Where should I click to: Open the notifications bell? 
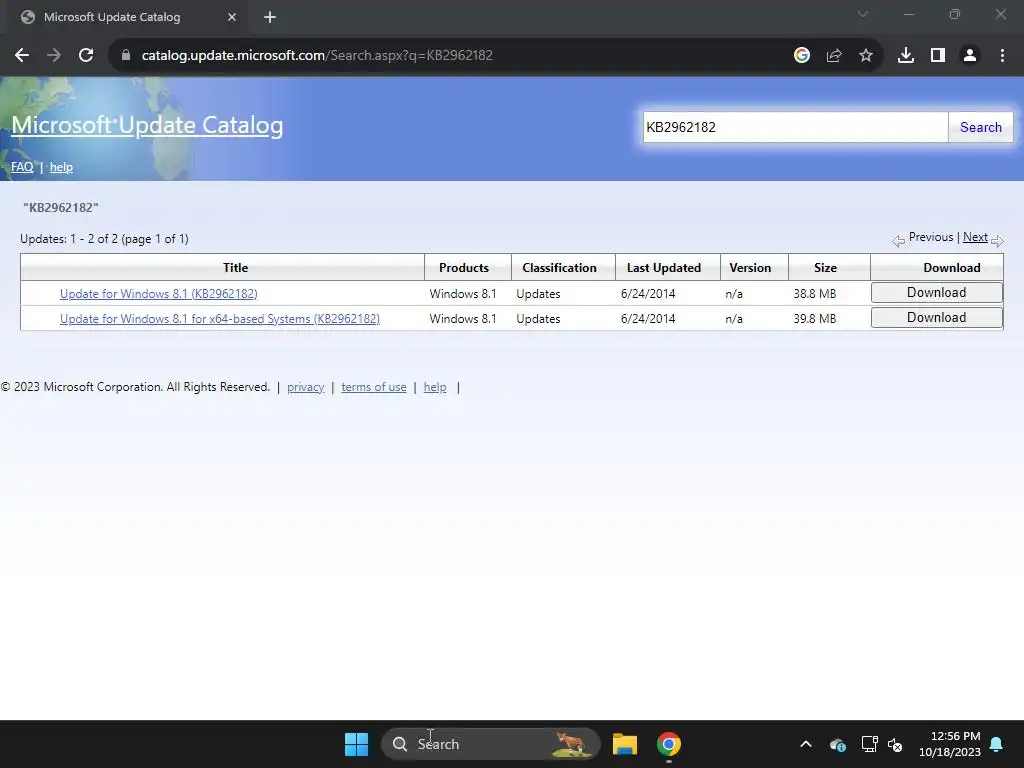point(997,744)
